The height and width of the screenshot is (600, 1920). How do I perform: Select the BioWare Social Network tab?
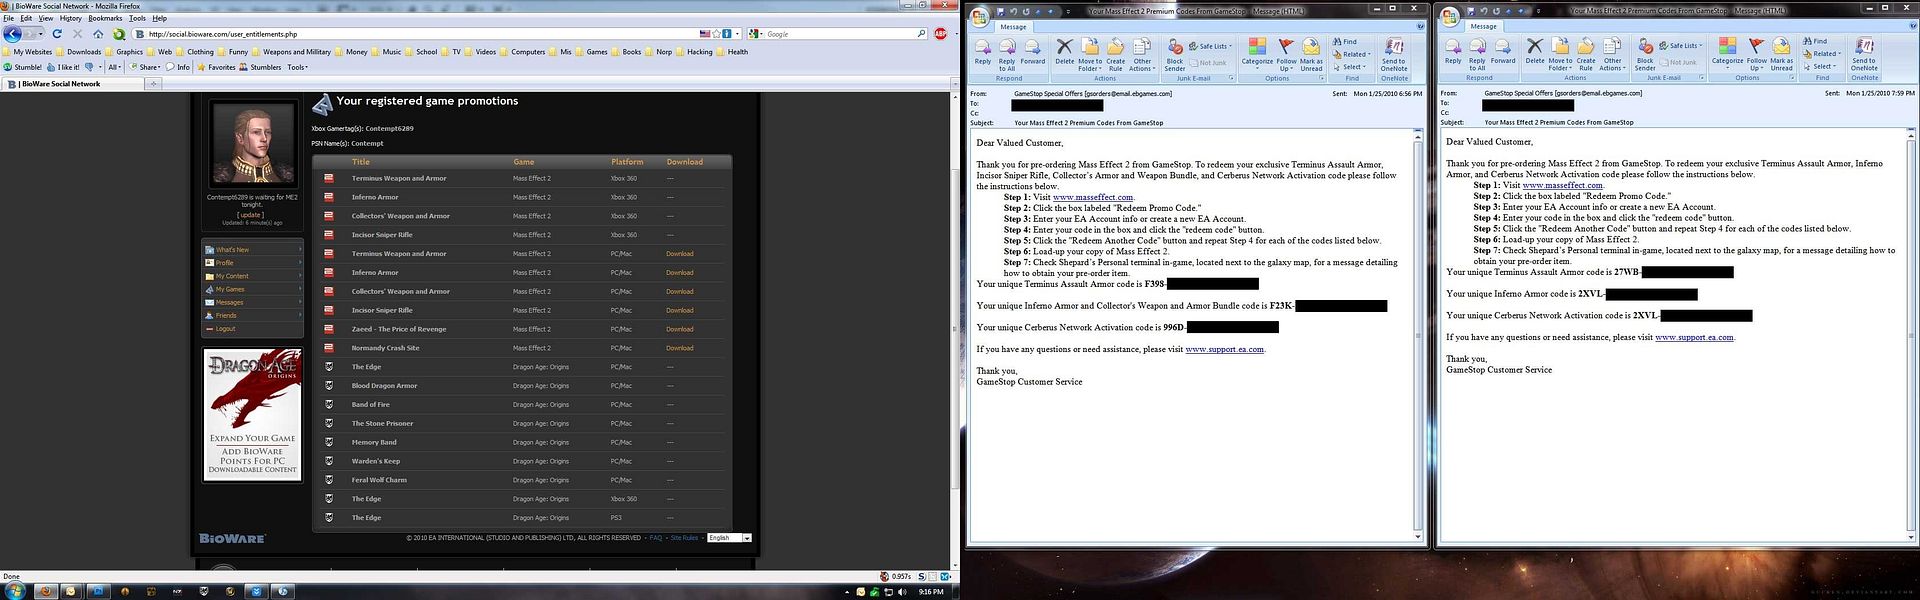(72, 84)
